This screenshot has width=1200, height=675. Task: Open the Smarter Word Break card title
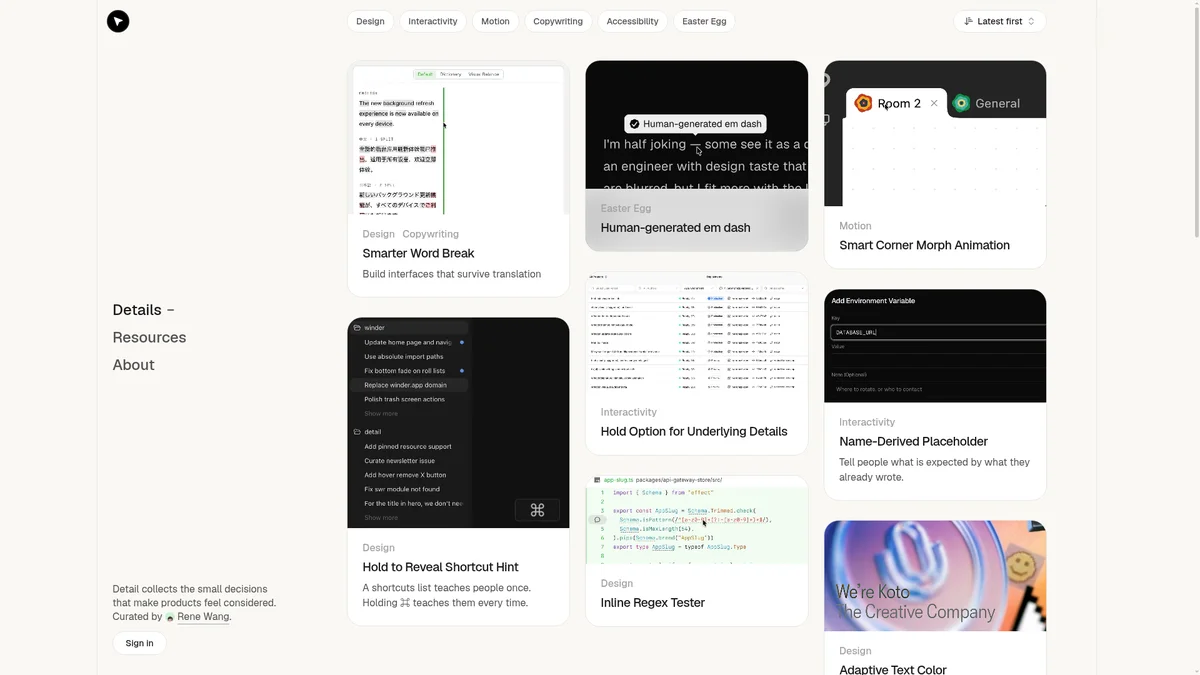[418, 254]
